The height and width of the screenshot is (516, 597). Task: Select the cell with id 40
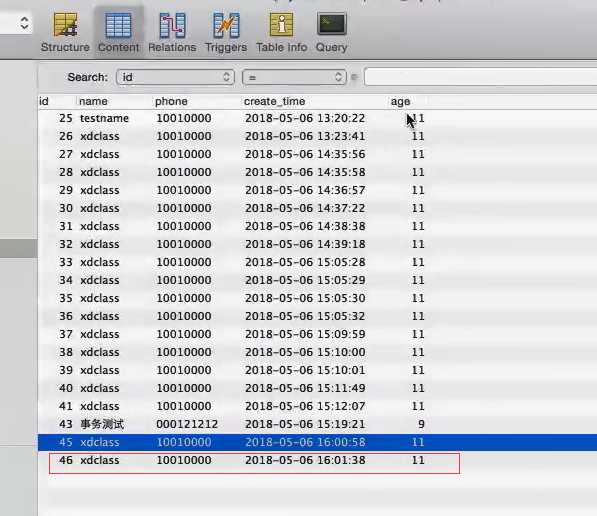65,388
